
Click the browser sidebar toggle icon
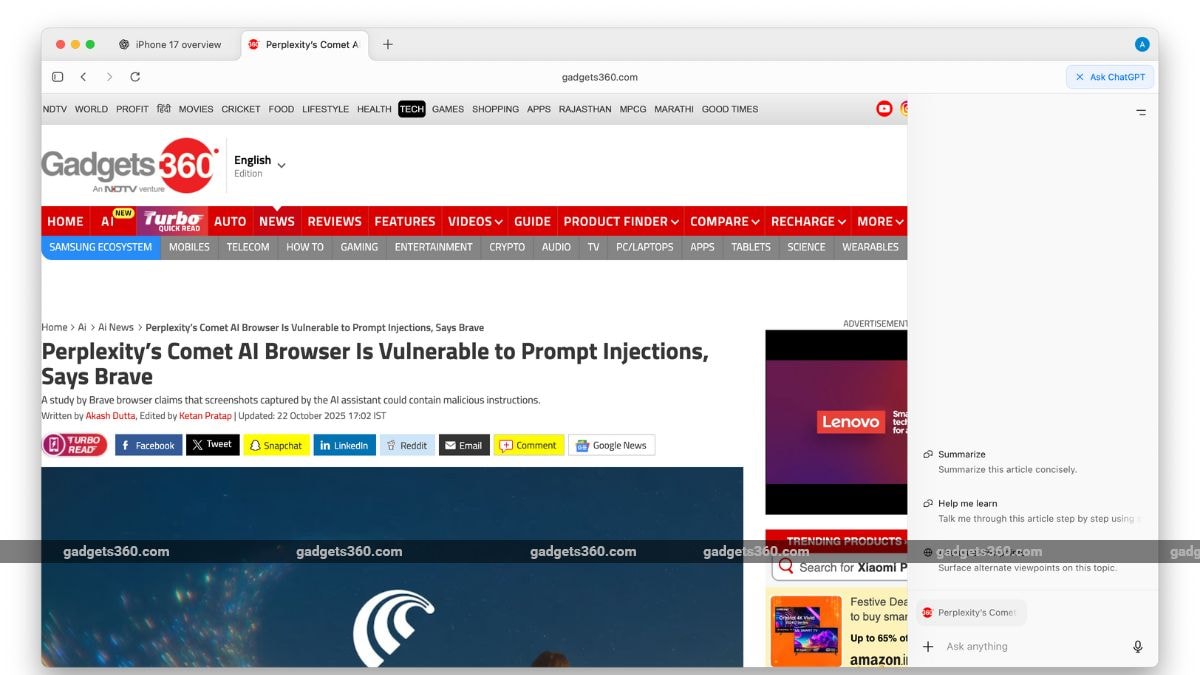57,77
